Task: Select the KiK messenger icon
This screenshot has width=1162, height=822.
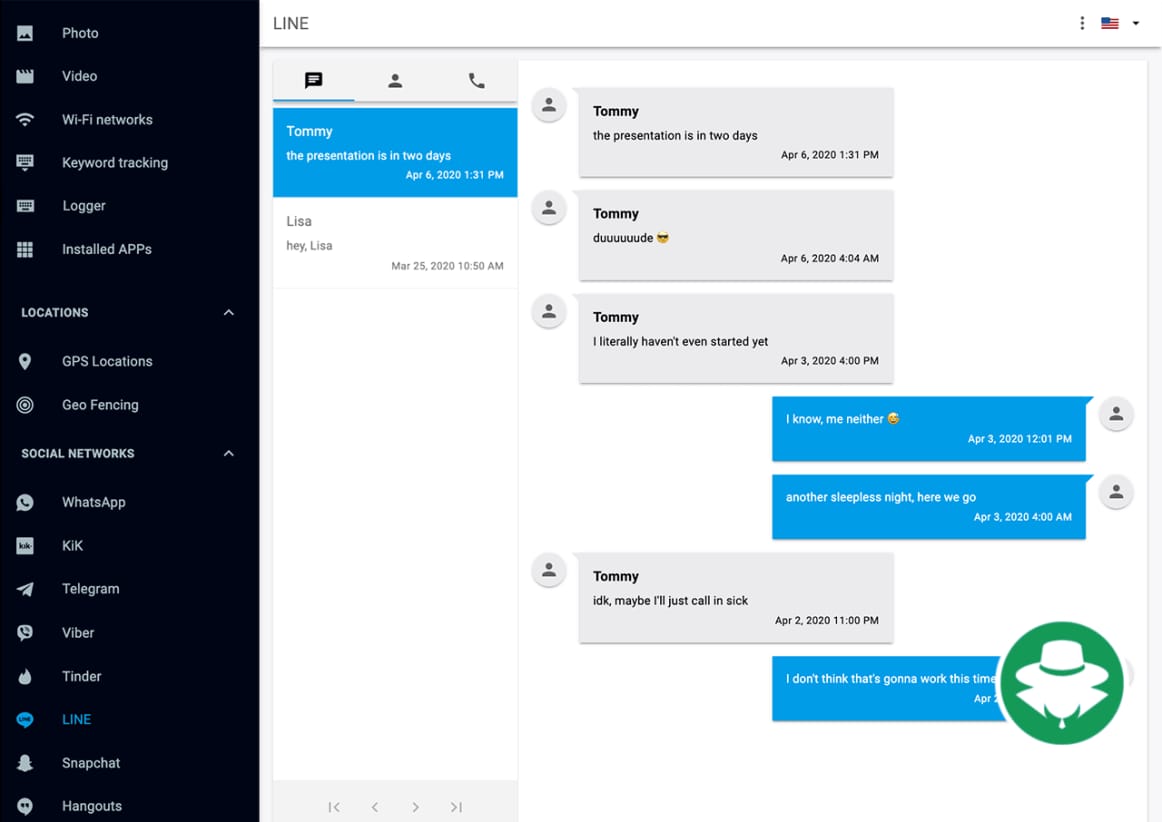Action: click(25, 546)
